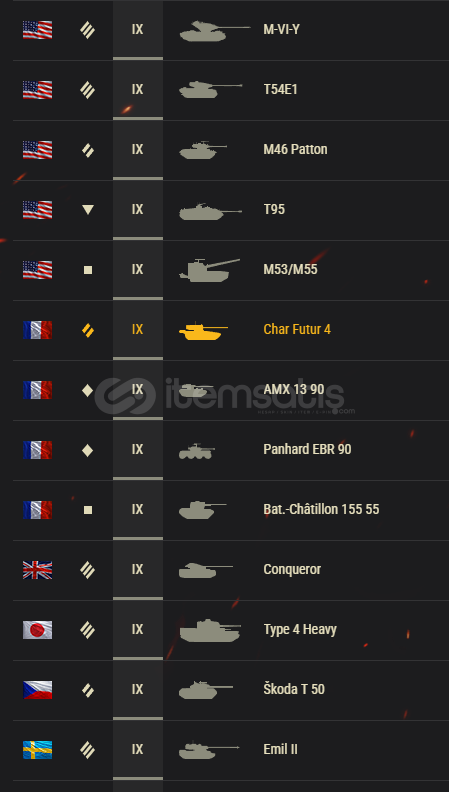Click the AMX 13 90 light tank diamond icon
The image size is (449, 792).
point(87,390)
